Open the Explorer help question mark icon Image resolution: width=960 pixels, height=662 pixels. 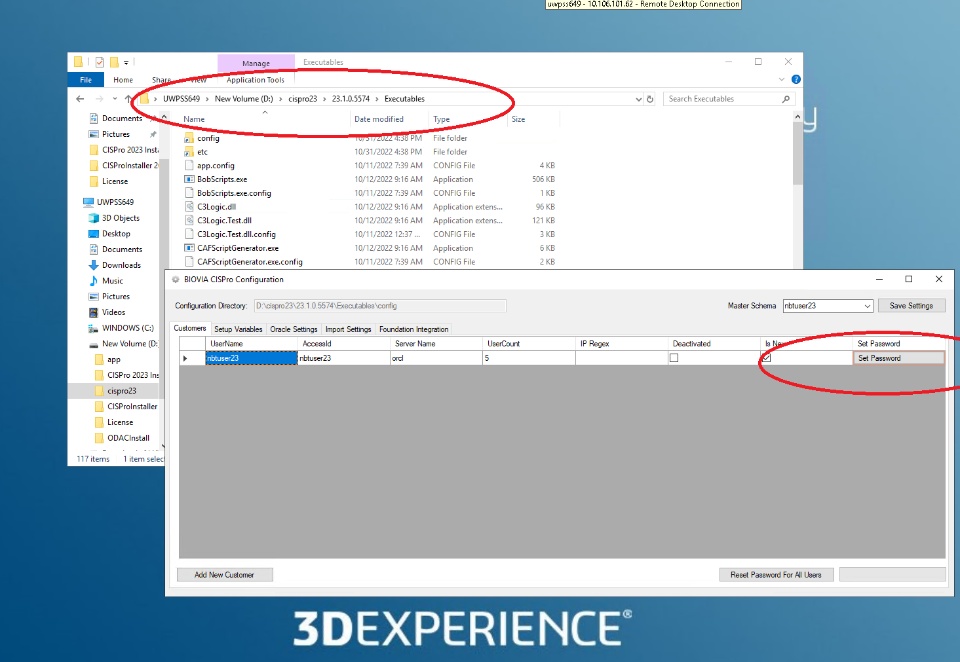point(796,80)
